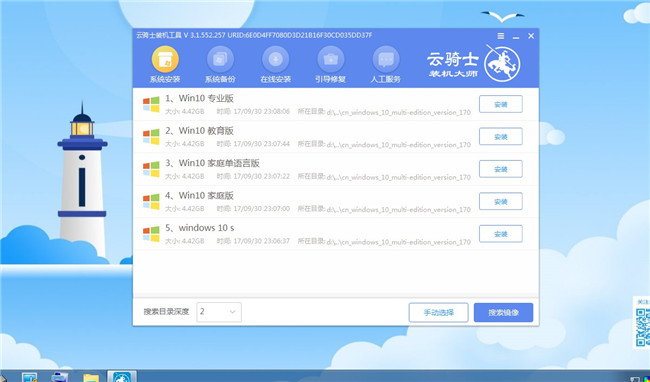Click the 手动选择 button
650x382 pixels.
click(x=439, y=312)
